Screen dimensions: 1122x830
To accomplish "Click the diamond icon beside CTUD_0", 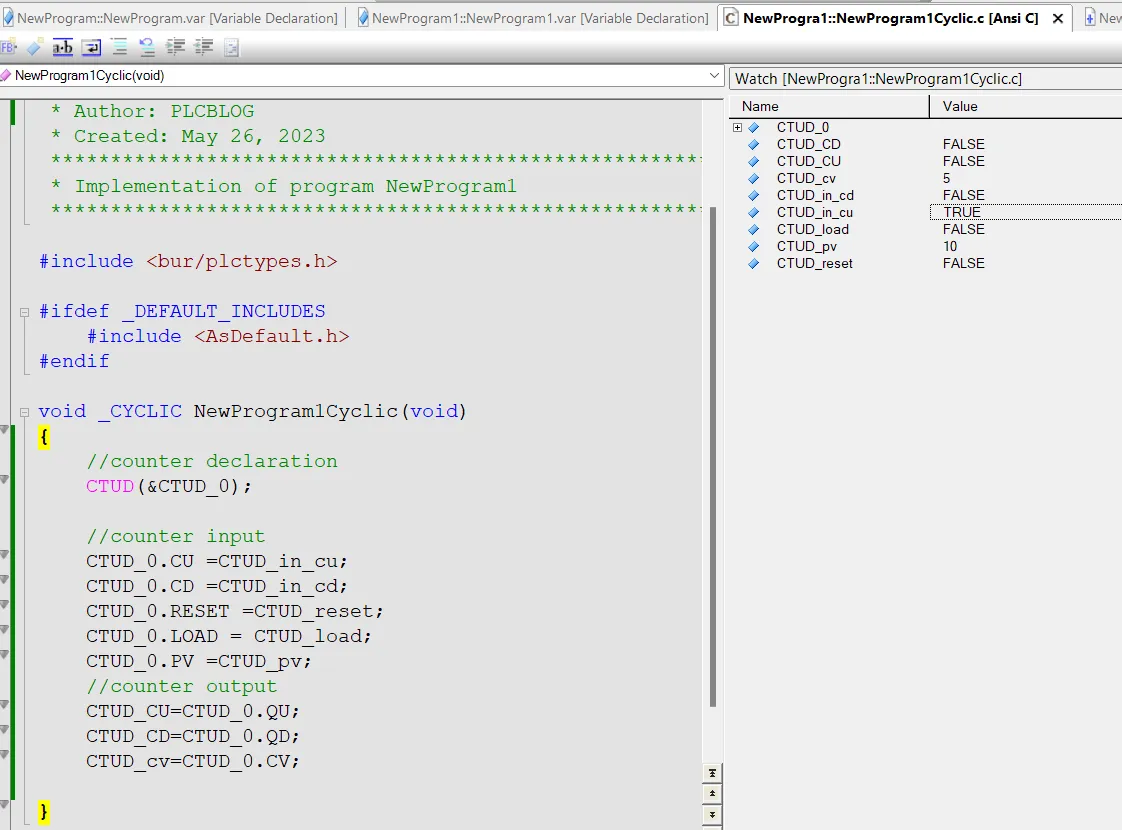I will pyautogui.click(x=753, y=127).
